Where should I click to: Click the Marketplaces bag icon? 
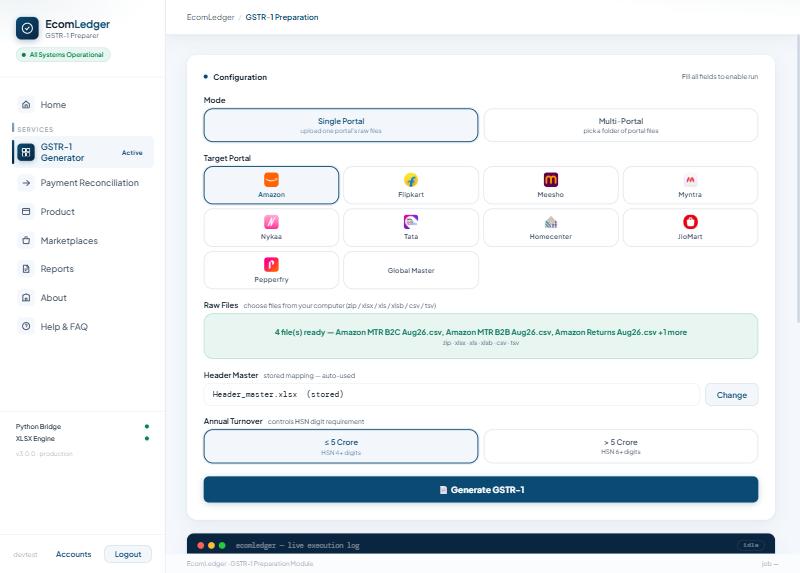pyautogui.click(x=26, y=240)
